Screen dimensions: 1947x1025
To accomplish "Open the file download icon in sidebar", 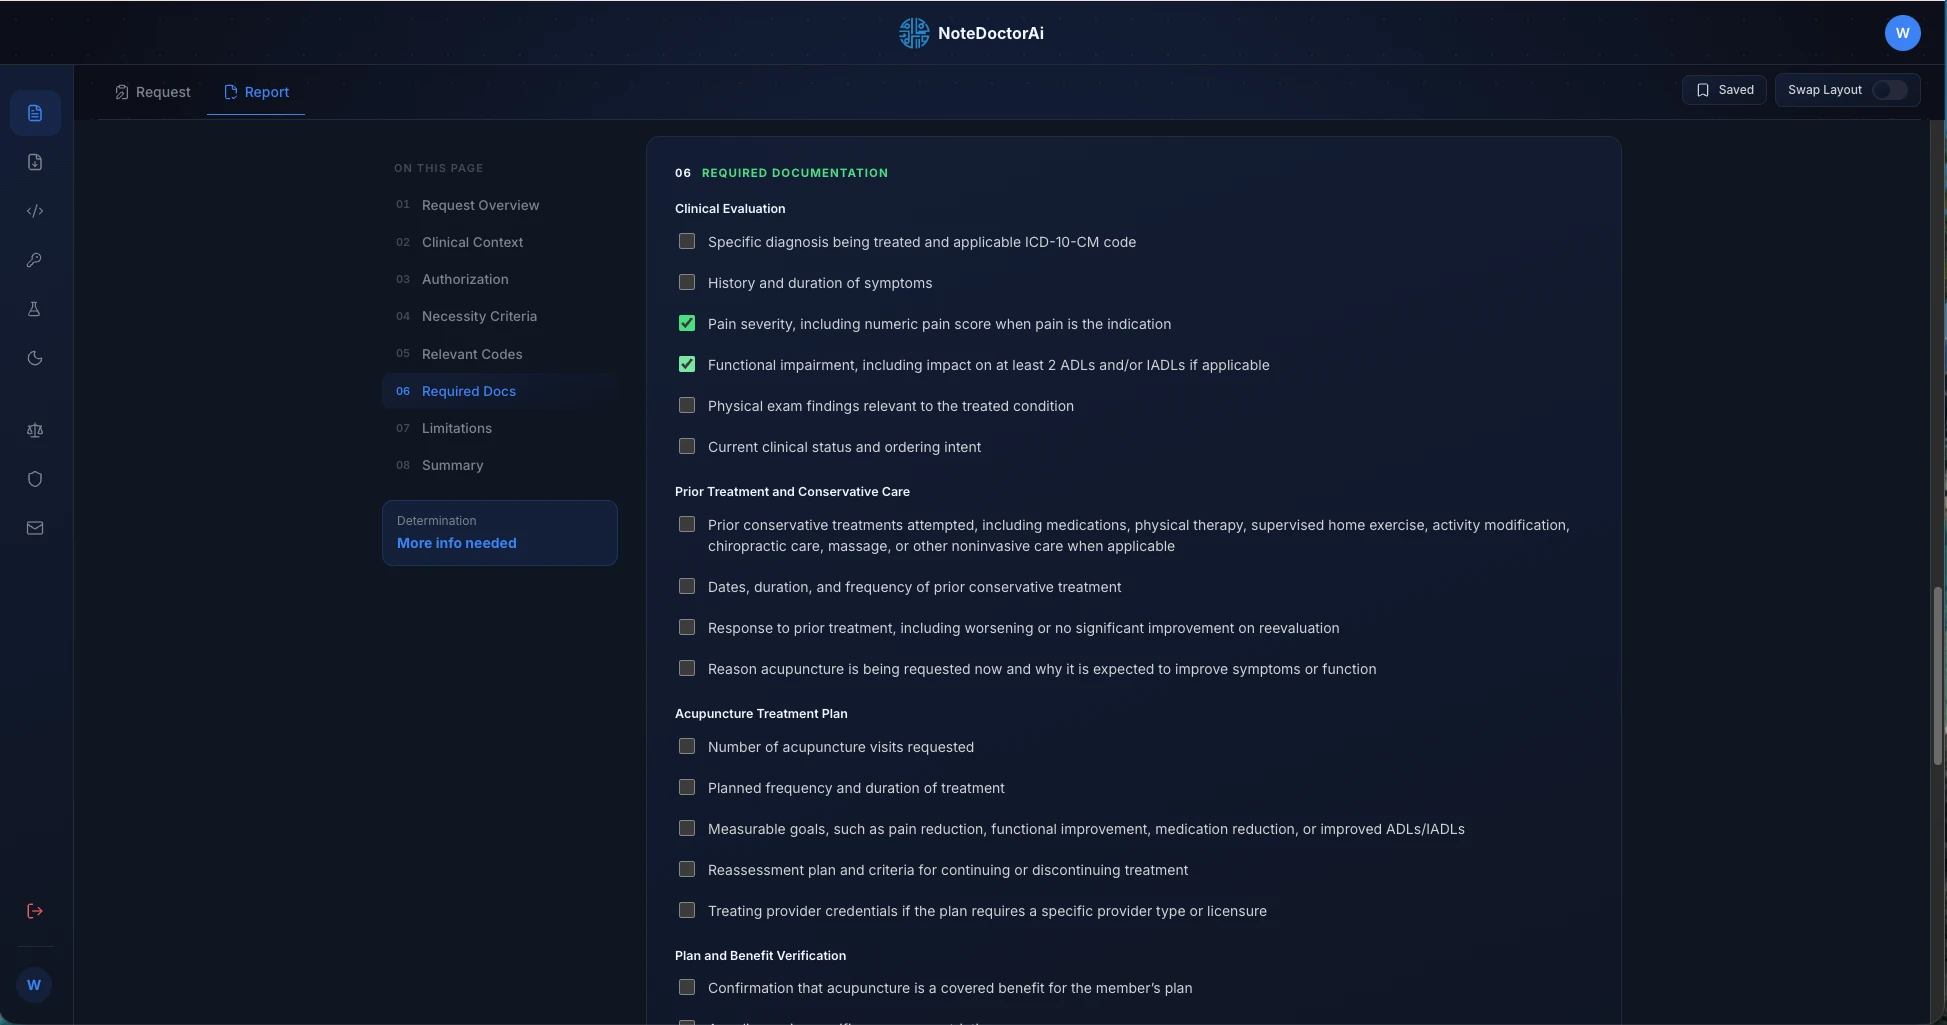I will 35,162.
